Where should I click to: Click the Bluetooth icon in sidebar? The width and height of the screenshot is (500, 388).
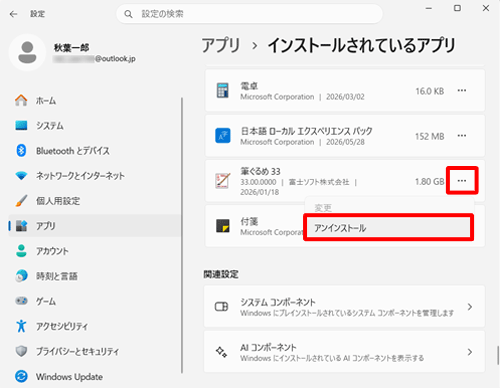pos(21,151)
